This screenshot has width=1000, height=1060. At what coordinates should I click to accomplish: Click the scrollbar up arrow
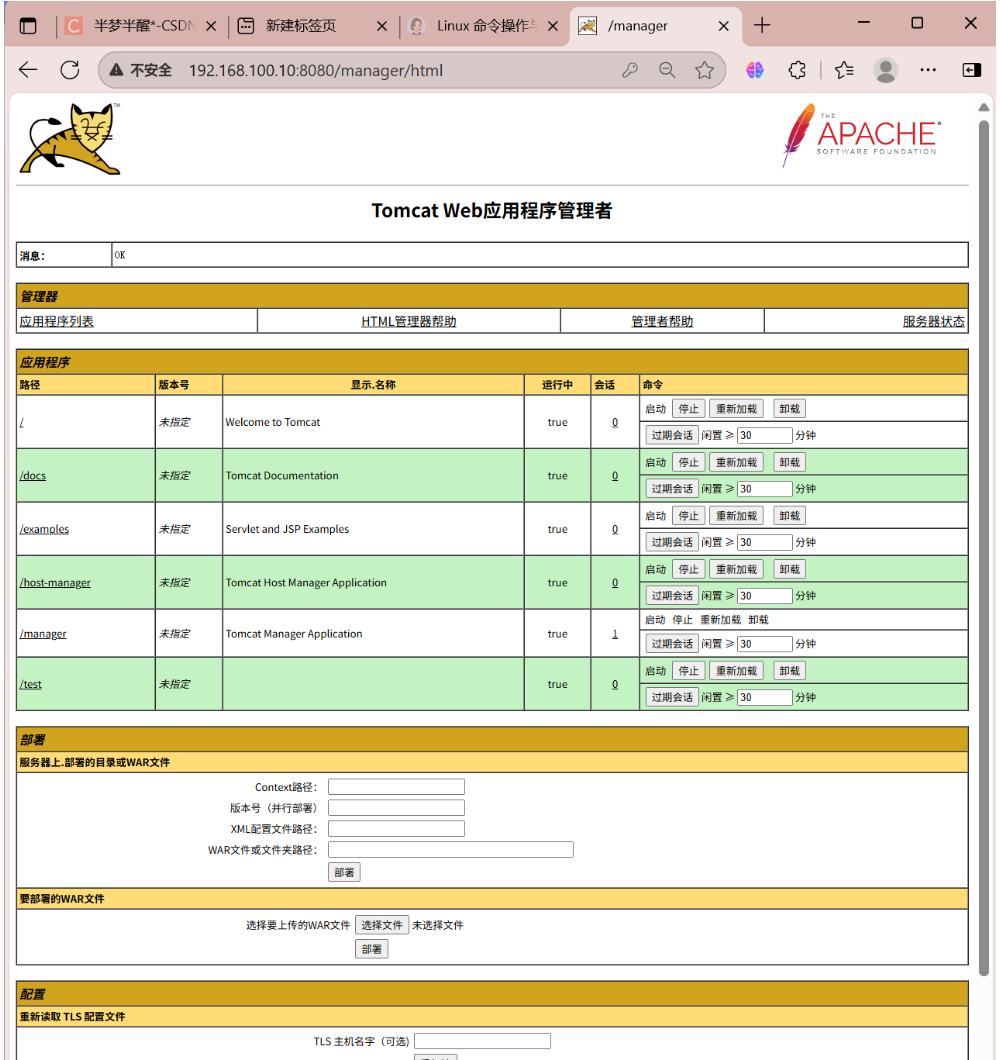(x=984, y=107)
